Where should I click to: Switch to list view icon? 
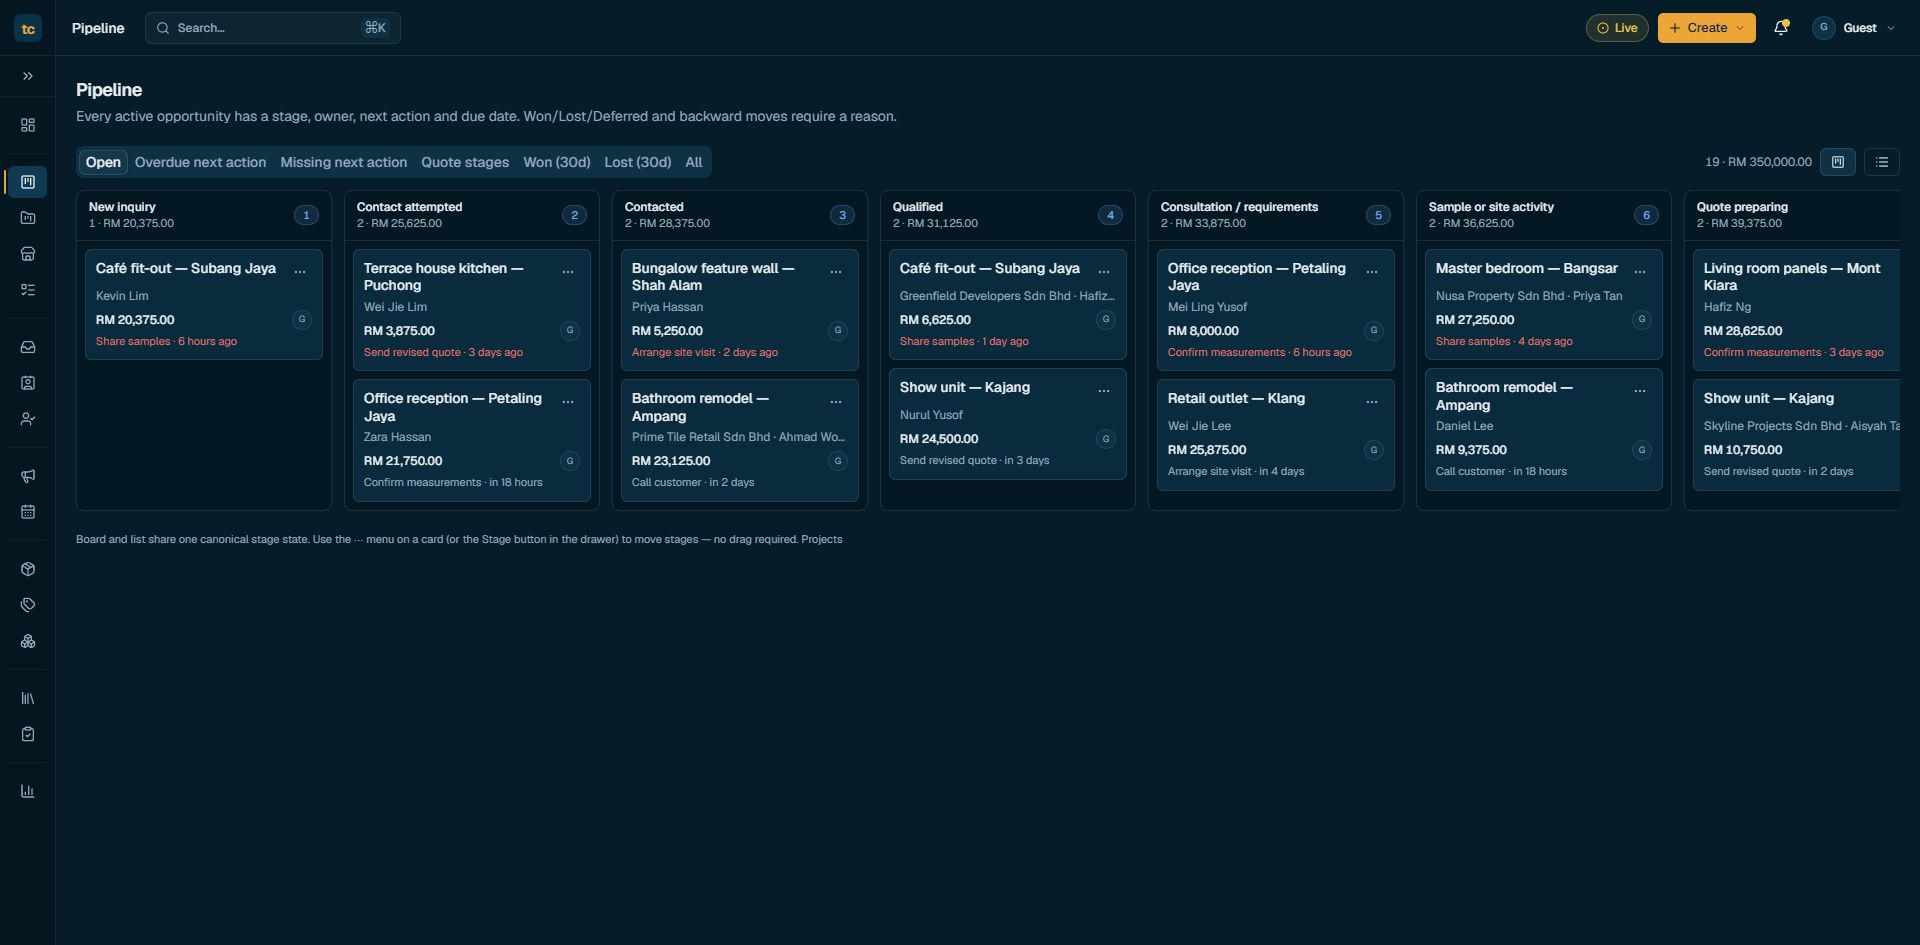coord(1882,162)
